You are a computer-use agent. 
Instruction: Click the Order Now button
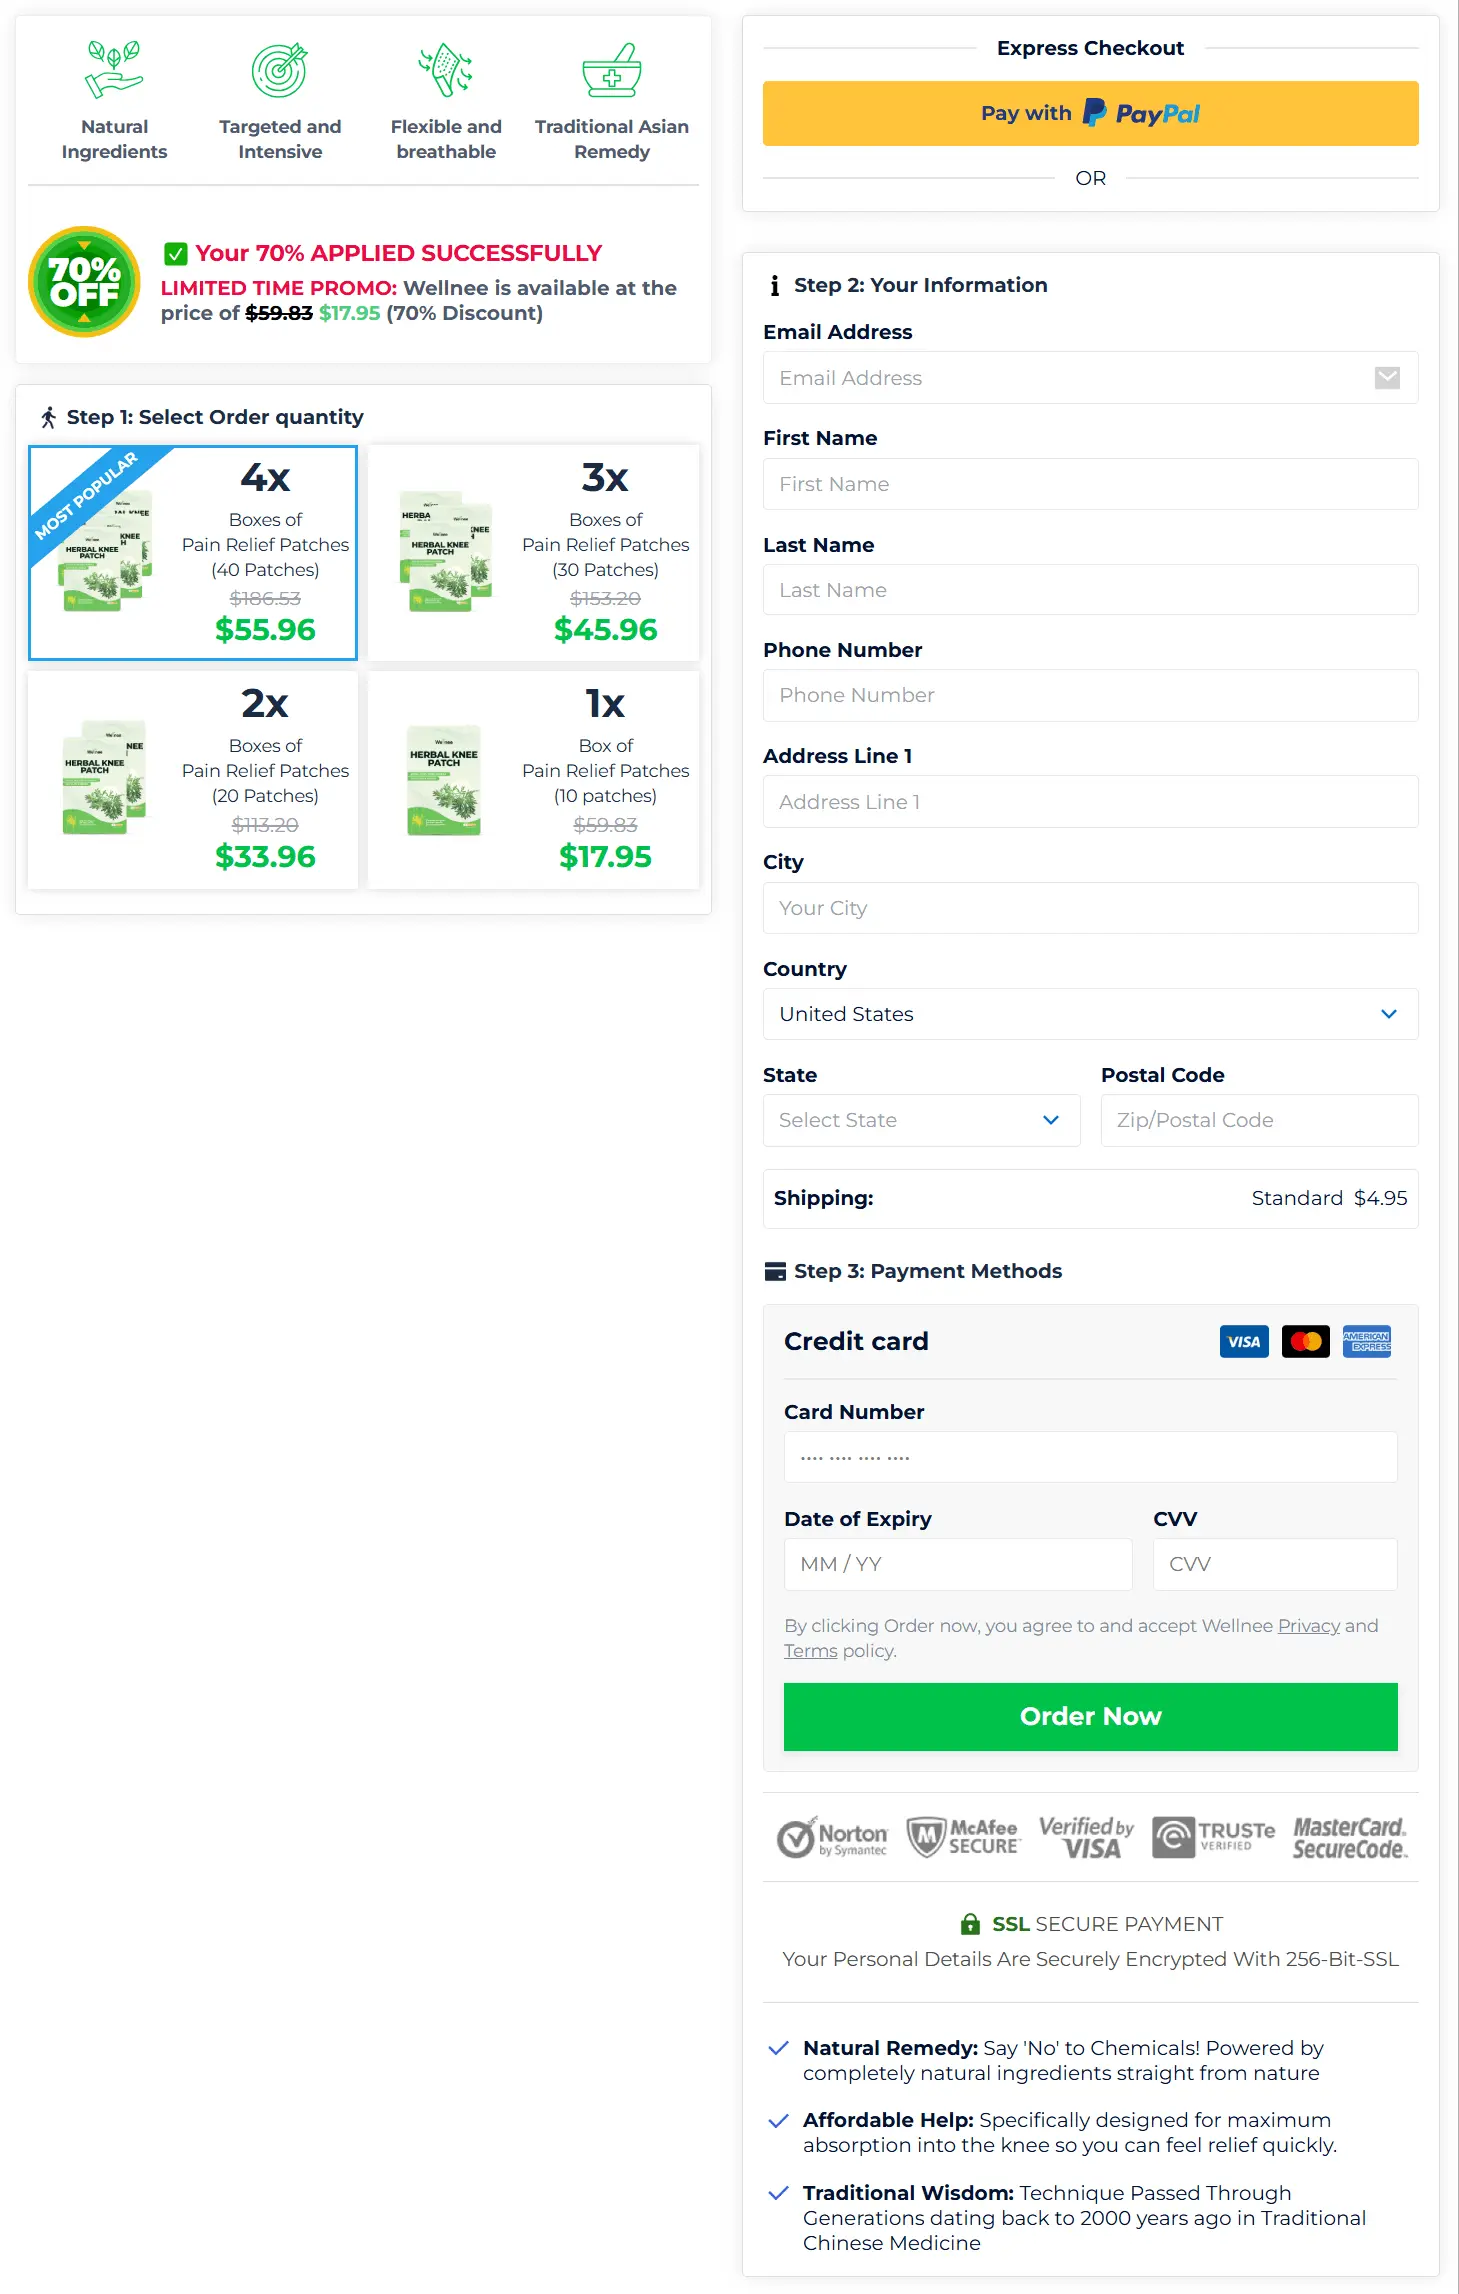1090,1716
